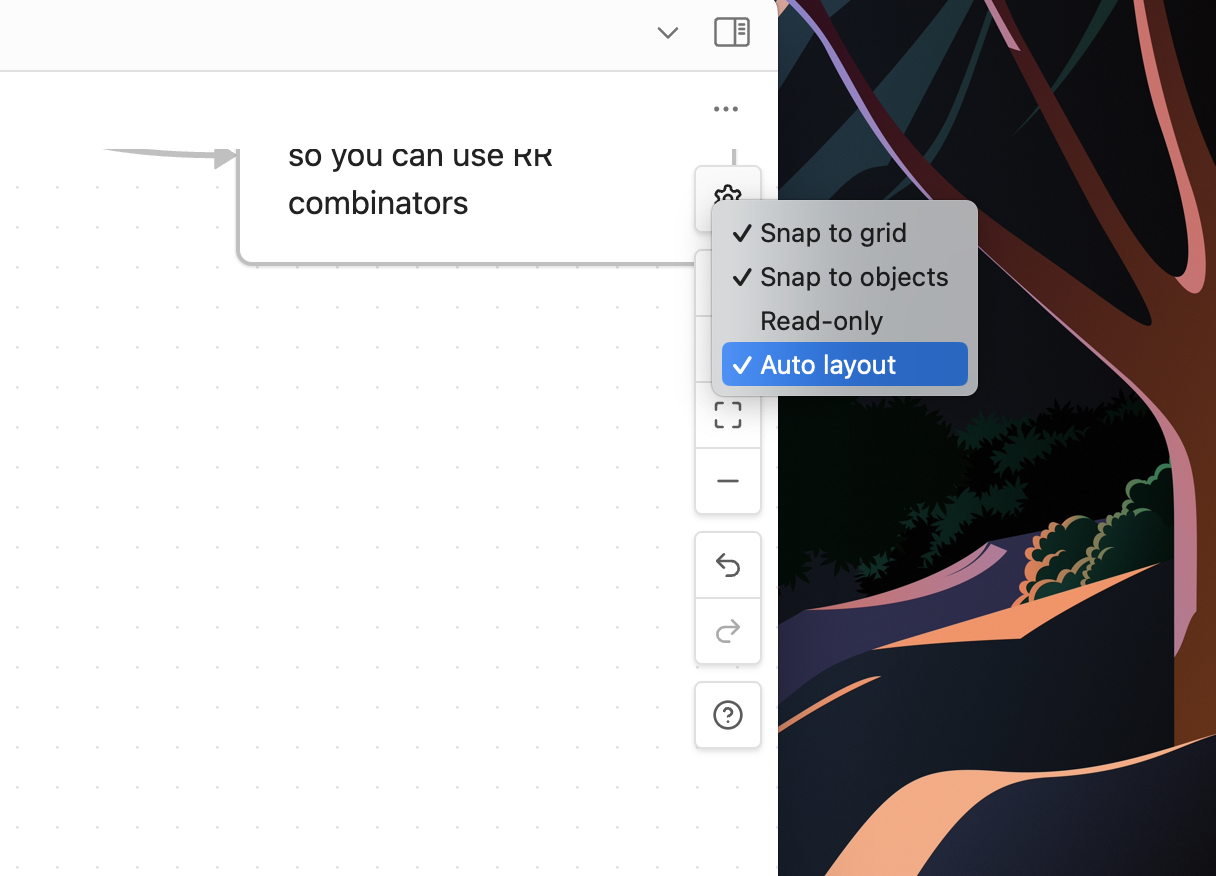Uncheck Auto layout menu item

[845, 365]
